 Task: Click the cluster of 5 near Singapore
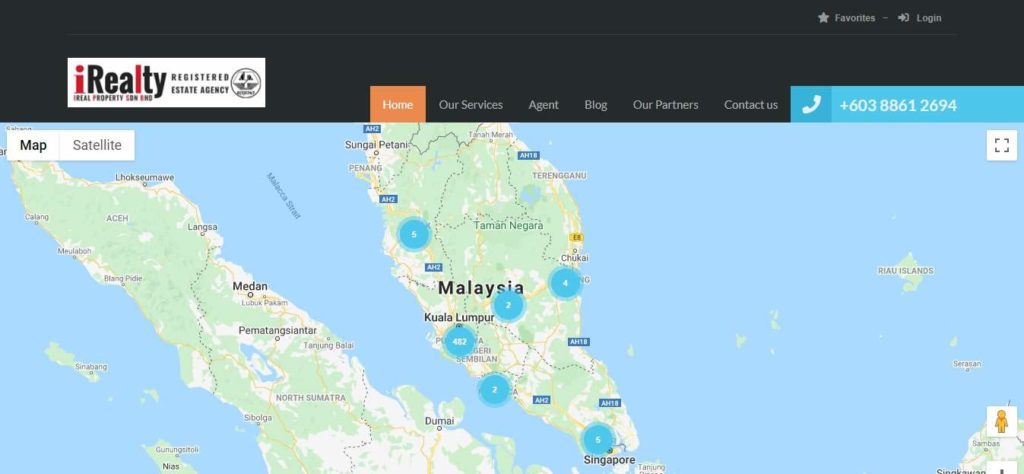598,439
